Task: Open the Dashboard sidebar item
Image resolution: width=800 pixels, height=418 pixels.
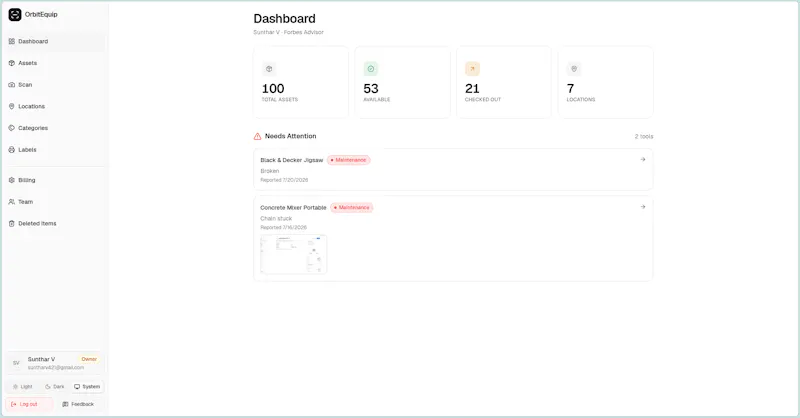Action: pyautogui.click(x=55, y=41)
